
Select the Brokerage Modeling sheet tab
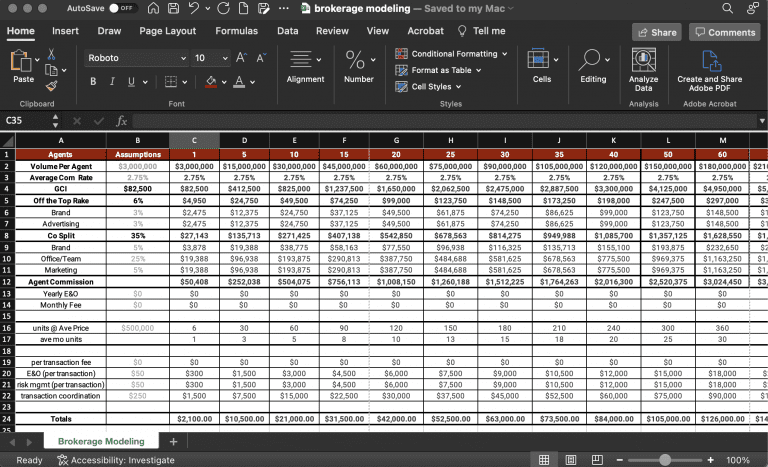coord(101,441)
